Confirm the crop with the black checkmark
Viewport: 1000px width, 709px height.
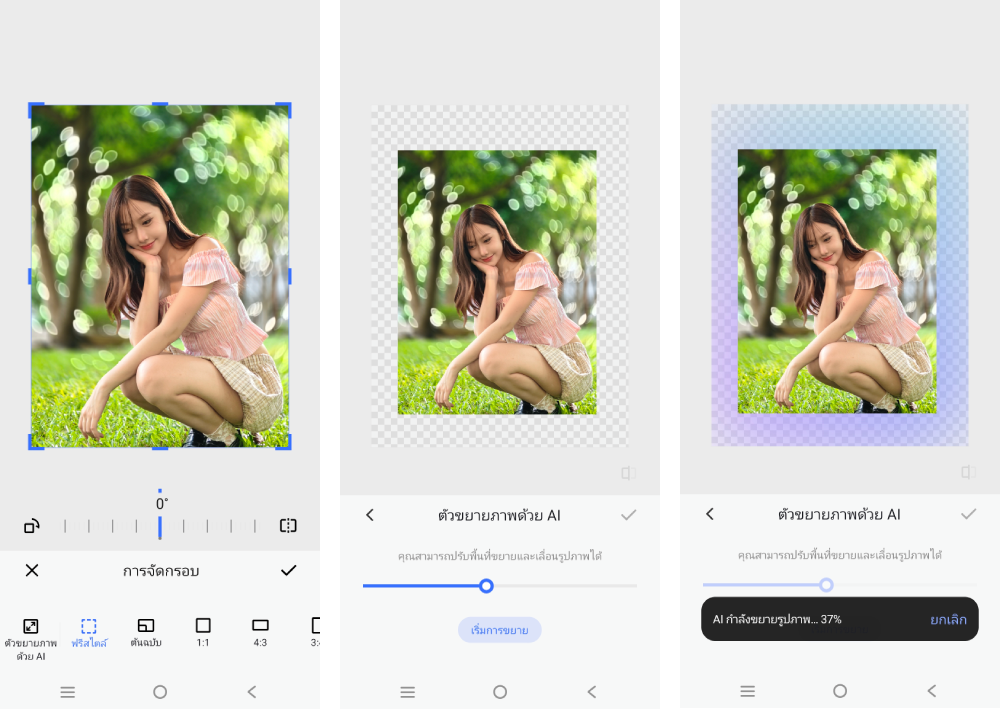click(x=288, y=570)
